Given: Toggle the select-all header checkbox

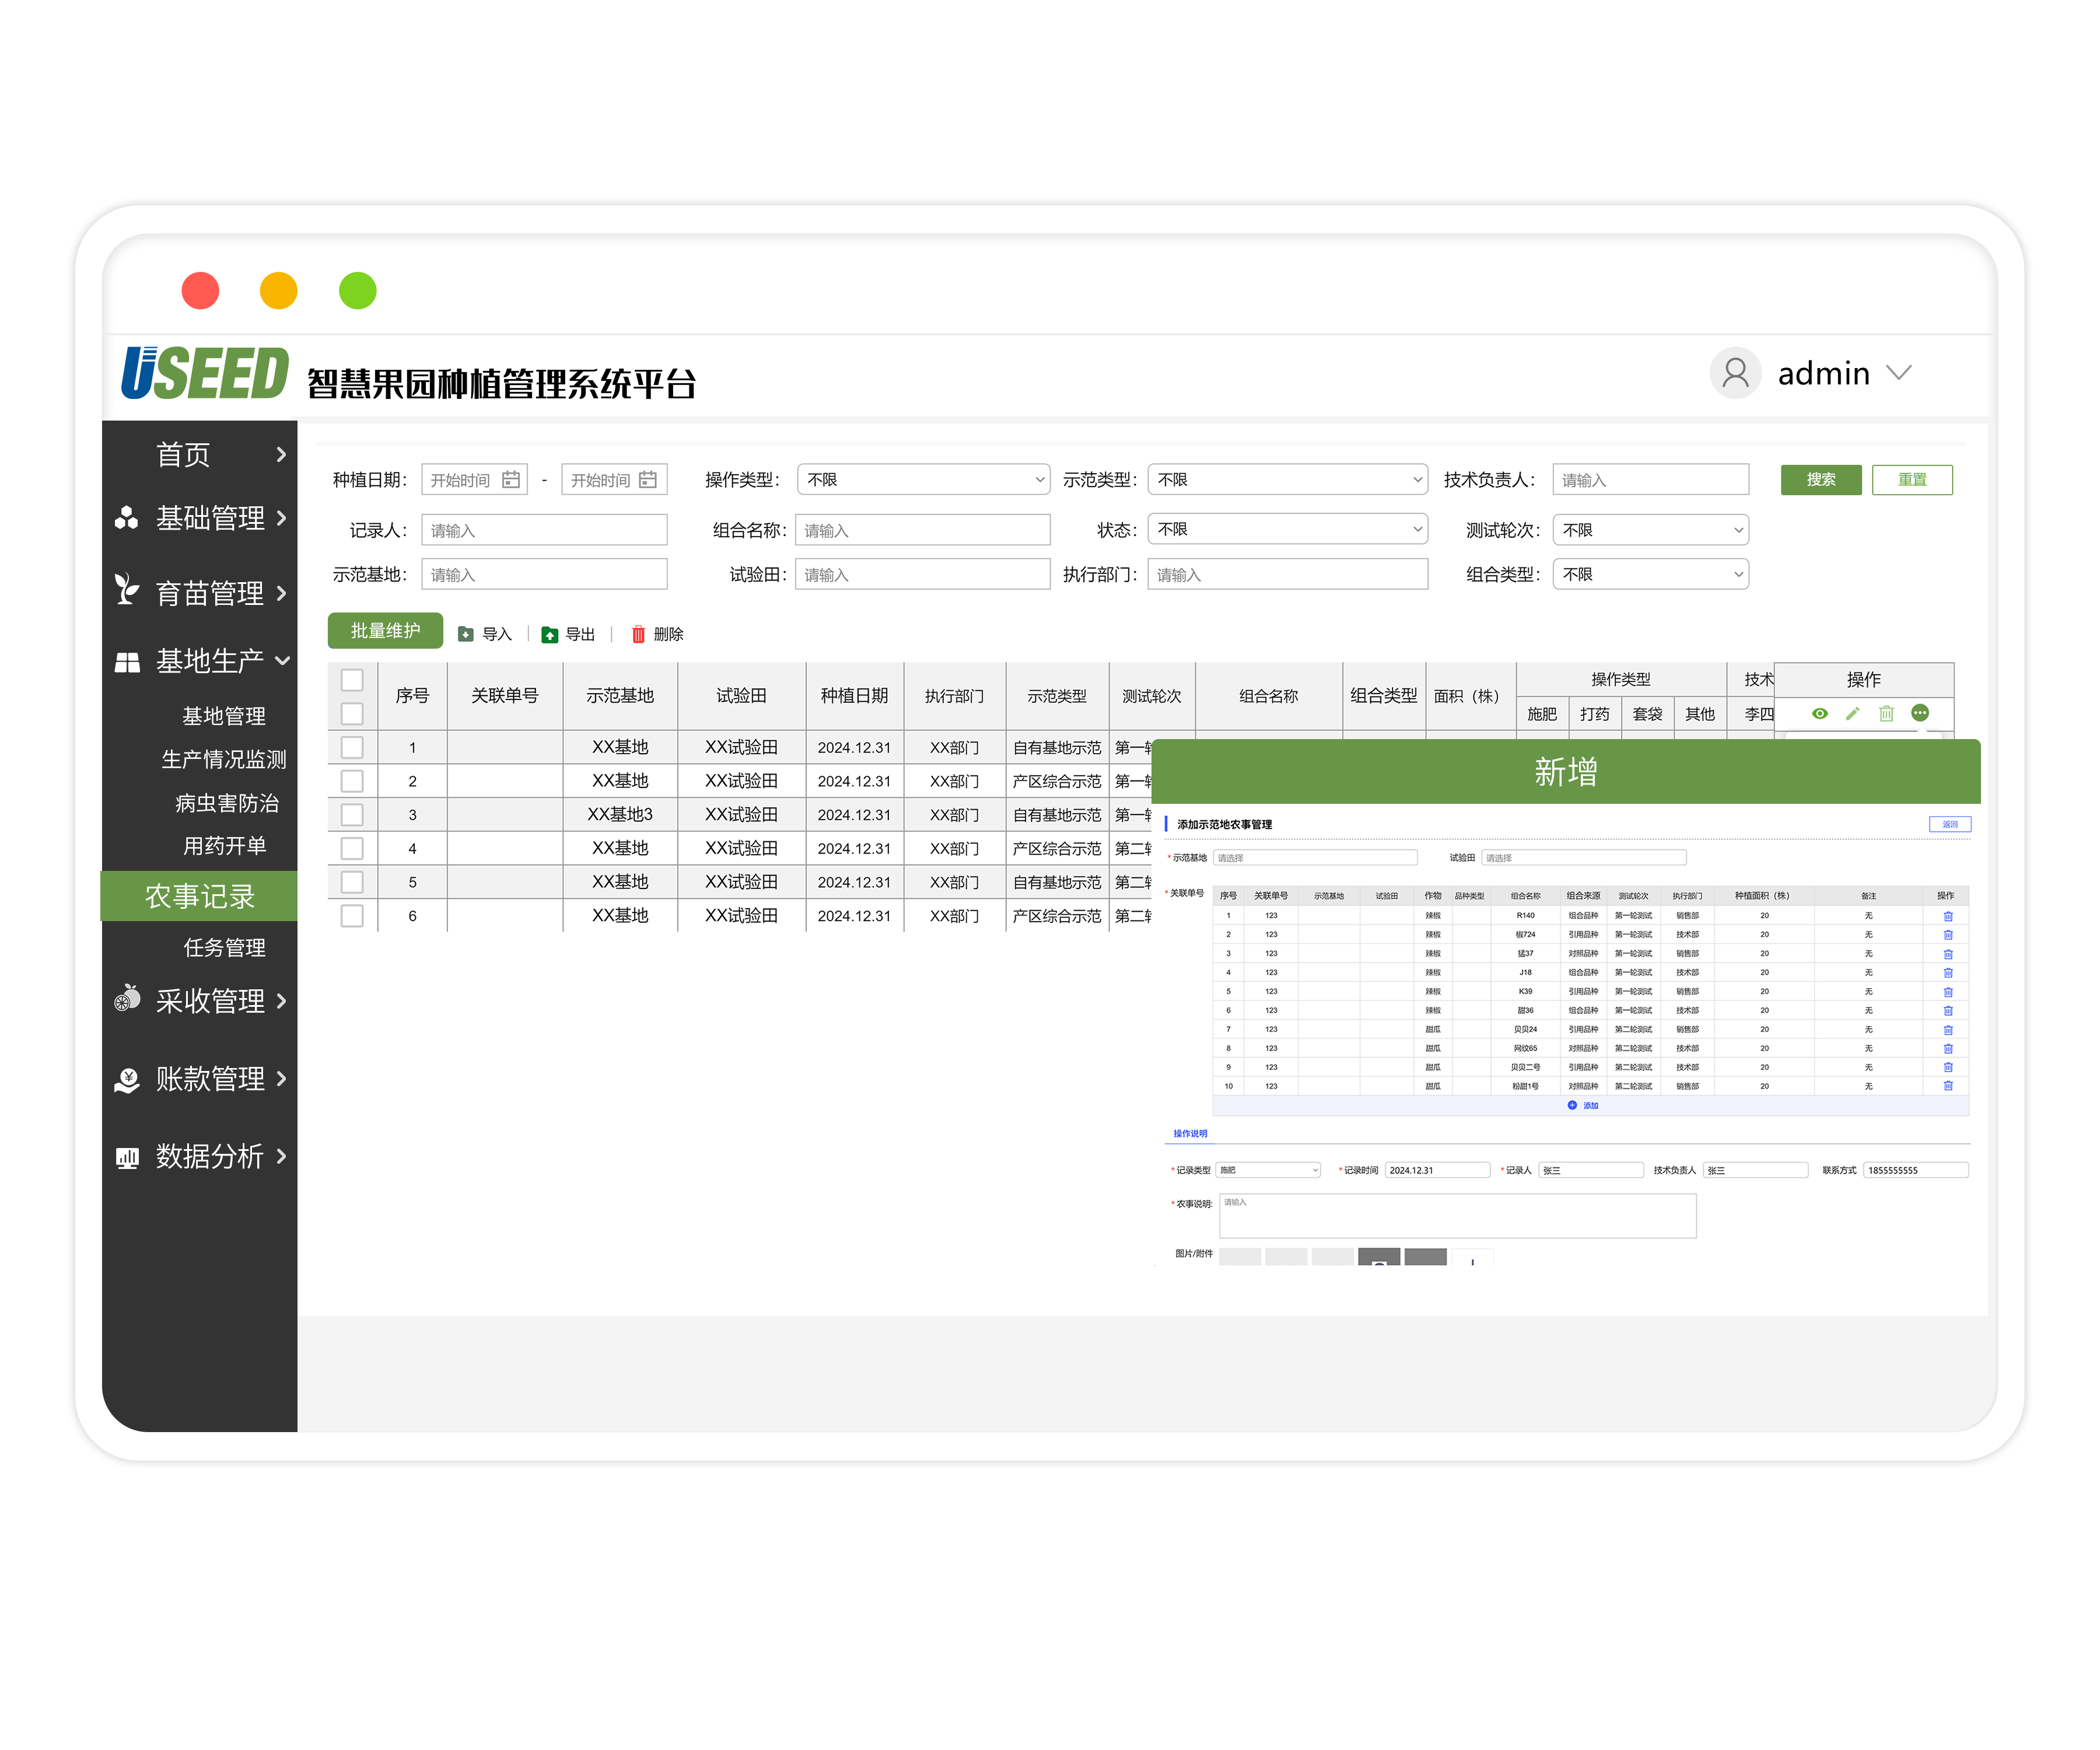Looking at the screenshot, I should (x=352, y=680).
